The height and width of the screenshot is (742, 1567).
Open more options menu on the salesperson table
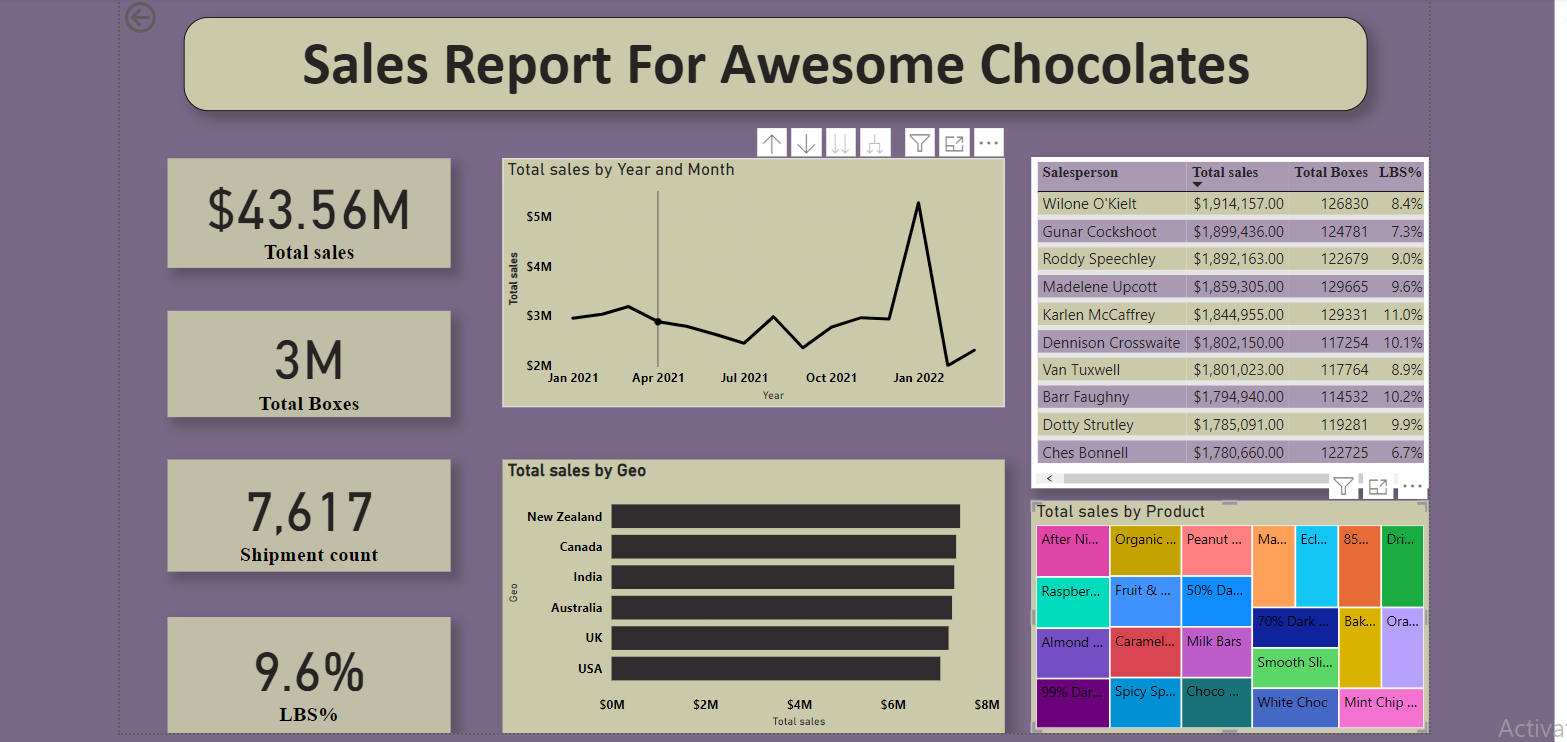(1412, 486)
